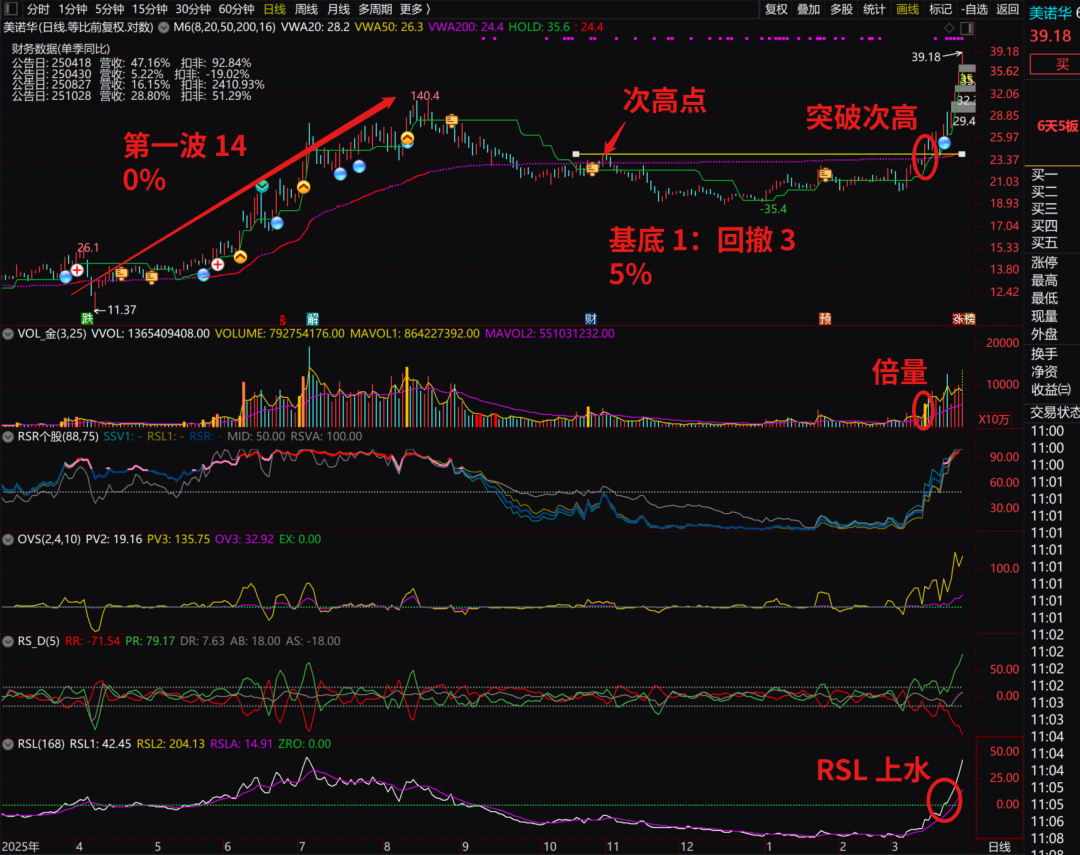Select the 日线 daily tab
This screenshot has width=1080, height=855.
(275, 9)
